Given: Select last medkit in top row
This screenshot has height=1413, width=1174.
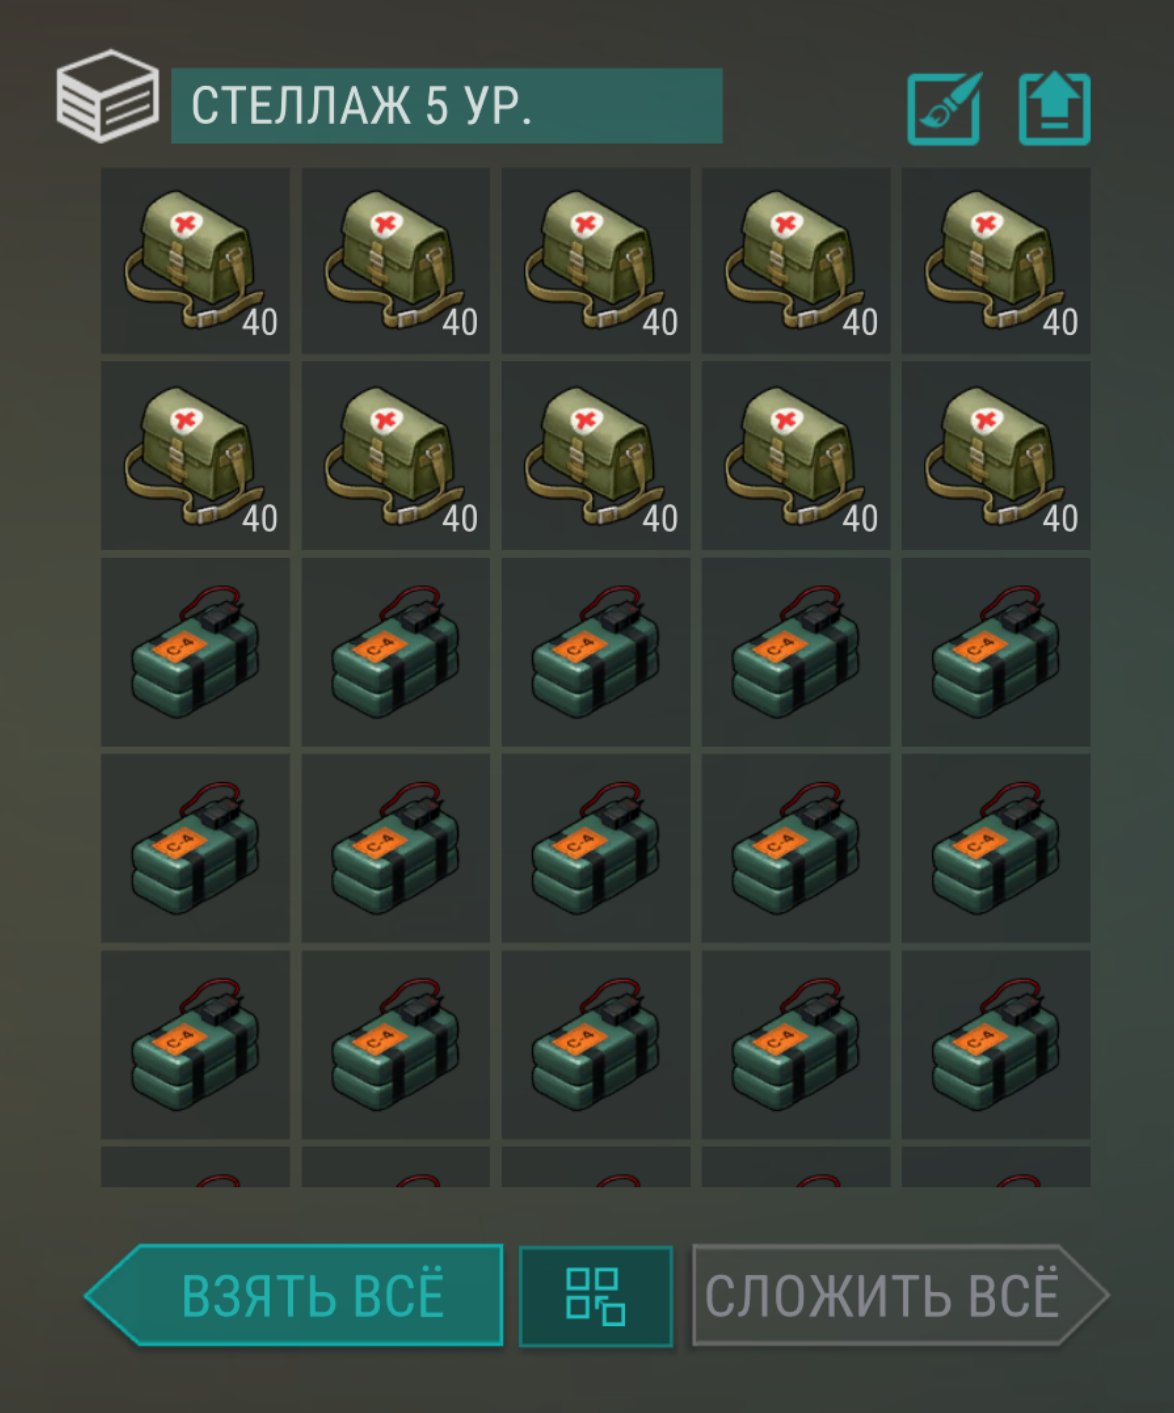Looking at the screenshot, I should [996, 261].
